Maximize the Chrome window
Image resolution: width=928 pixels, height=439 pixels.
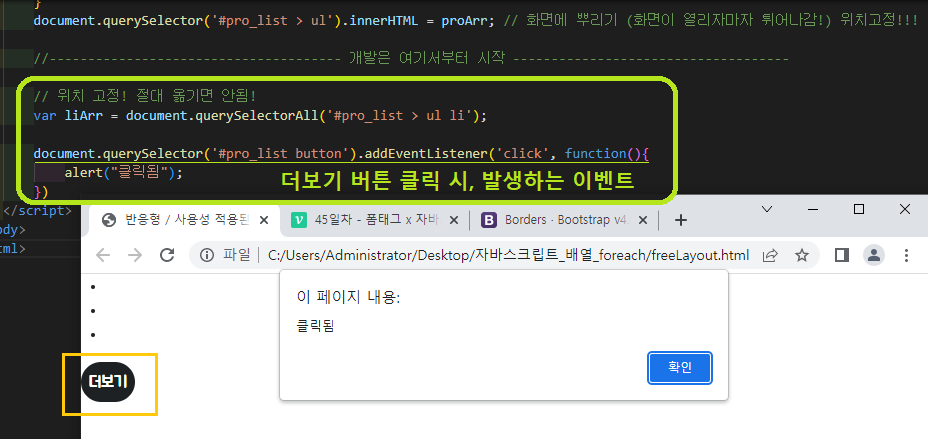pos(859,209)
